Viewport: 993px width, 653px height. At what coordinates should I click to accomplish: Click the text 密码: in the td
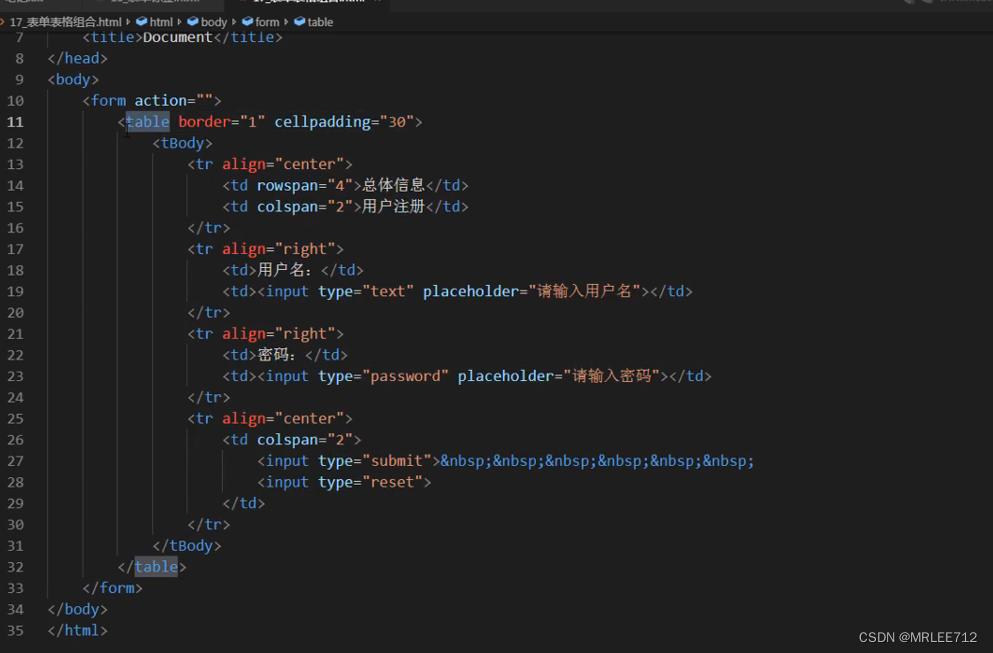(x=276, y=355)
